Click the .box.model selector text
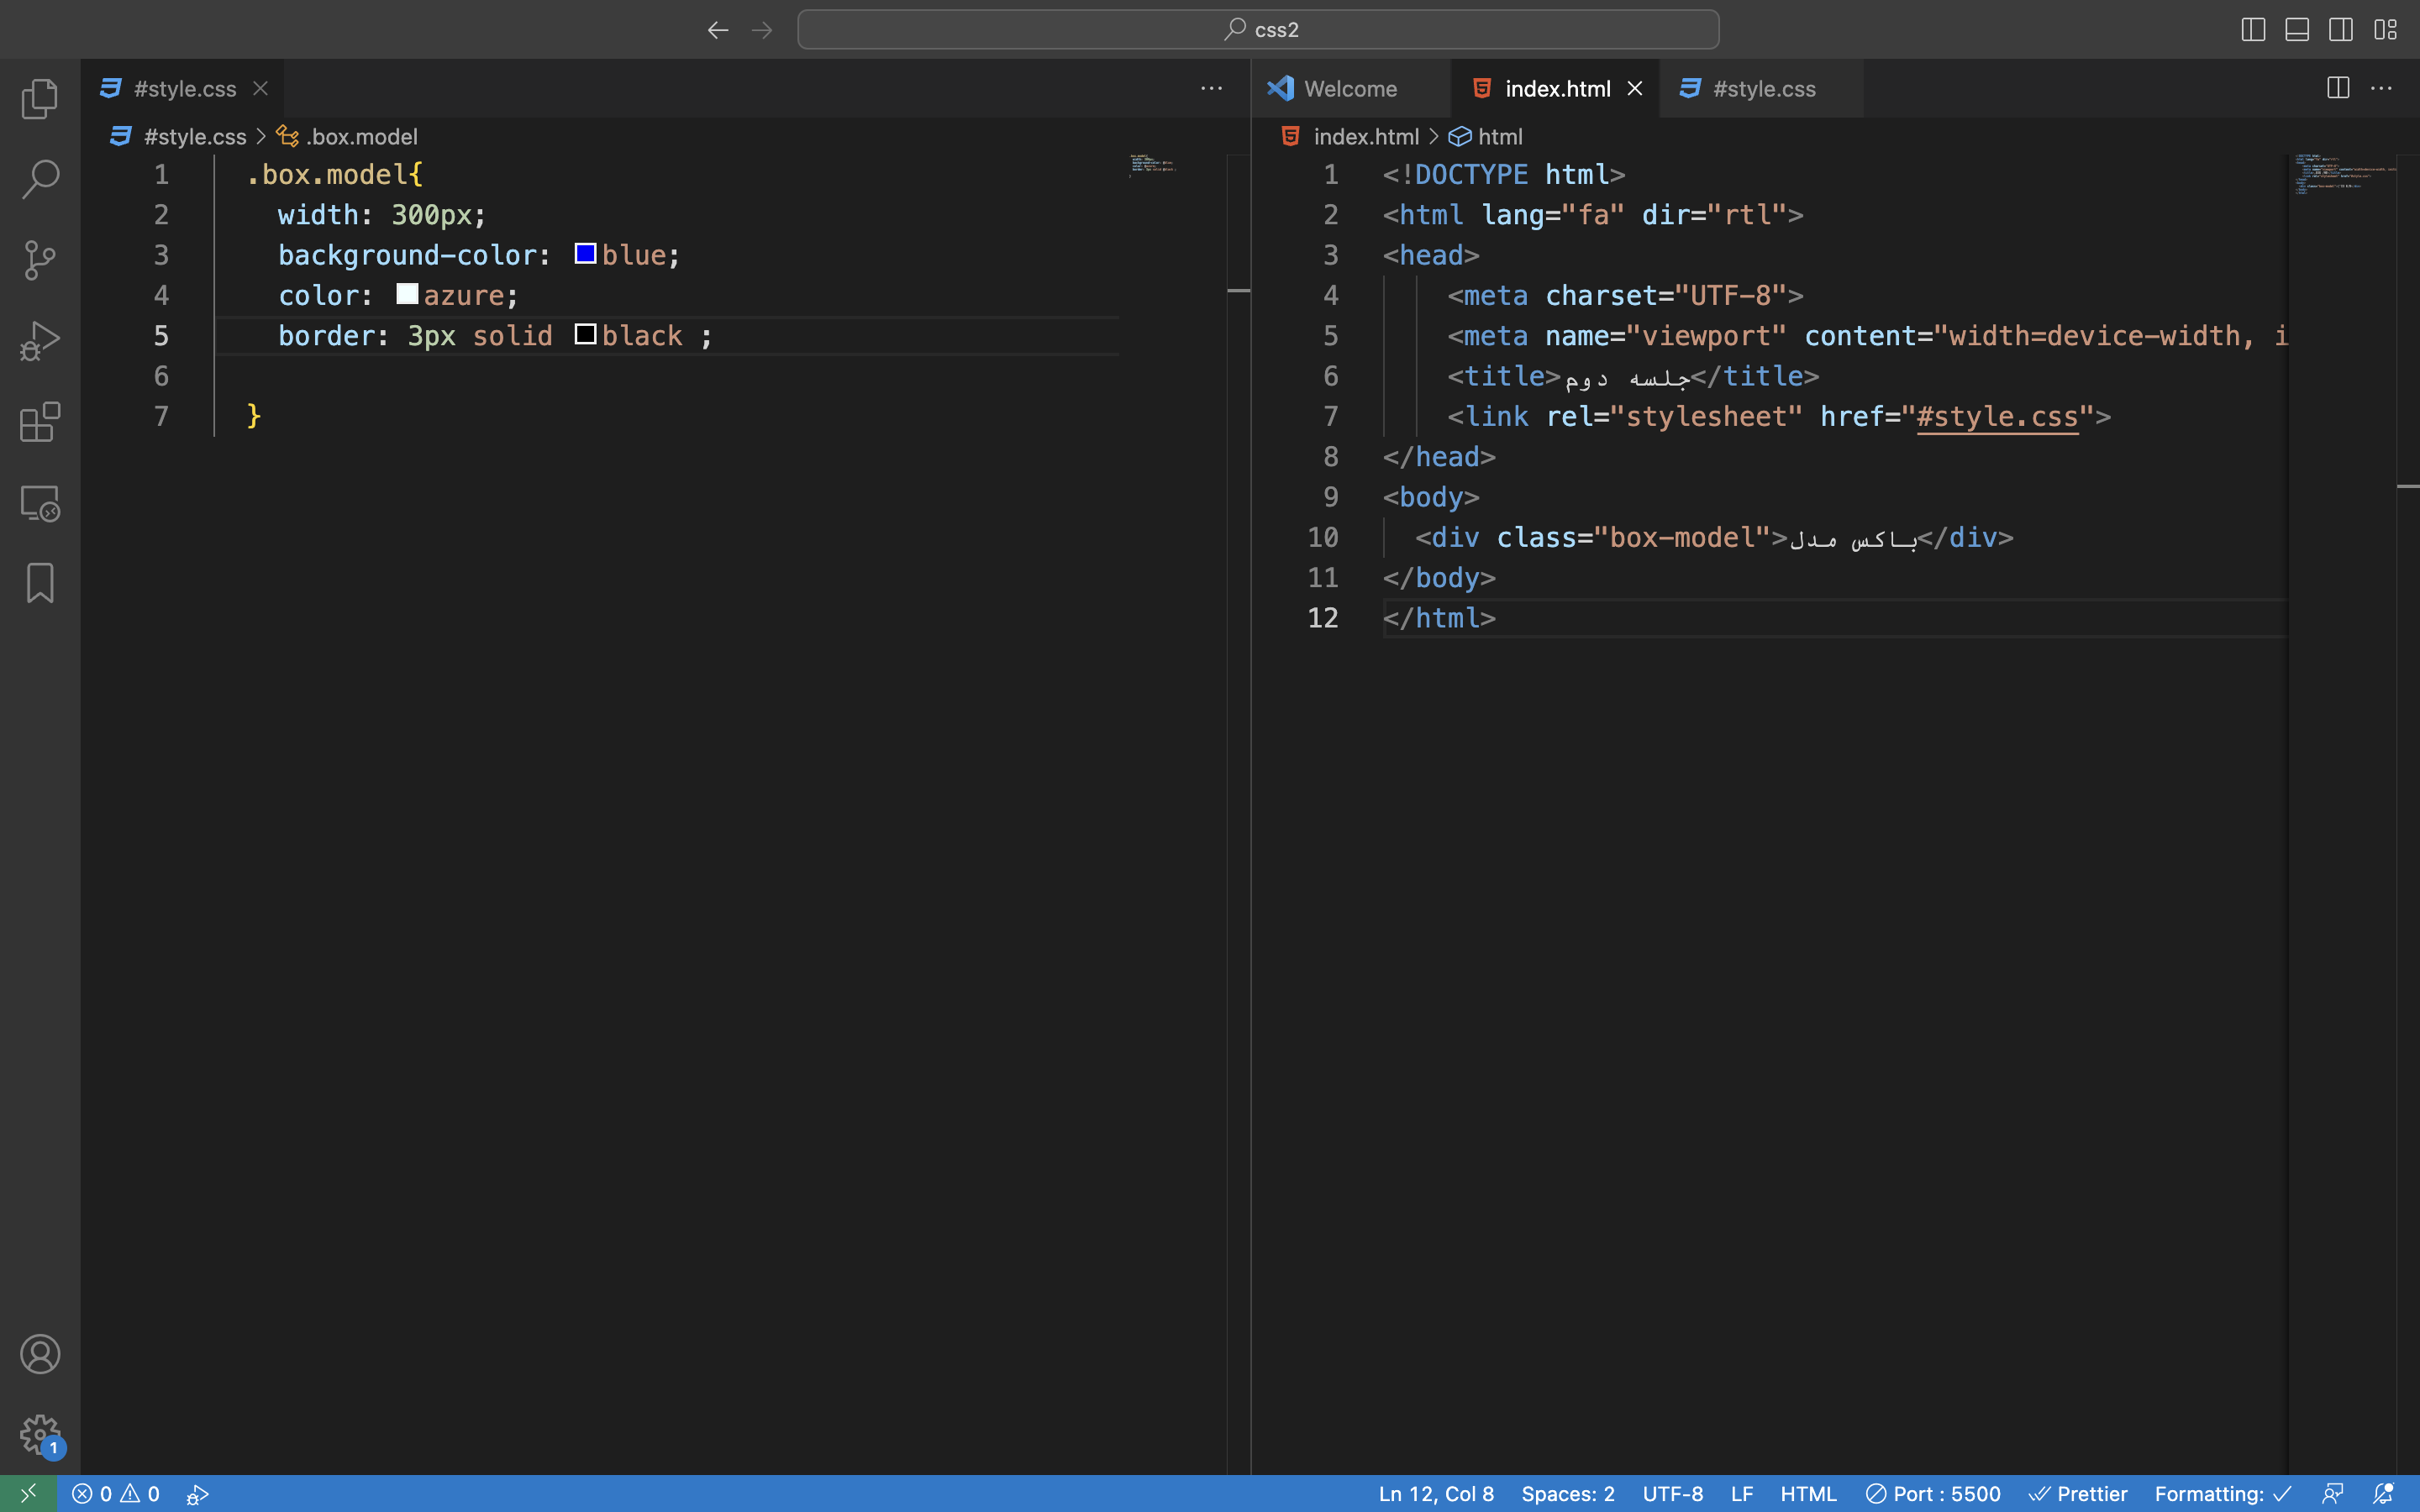 click(x=326, y=174)
